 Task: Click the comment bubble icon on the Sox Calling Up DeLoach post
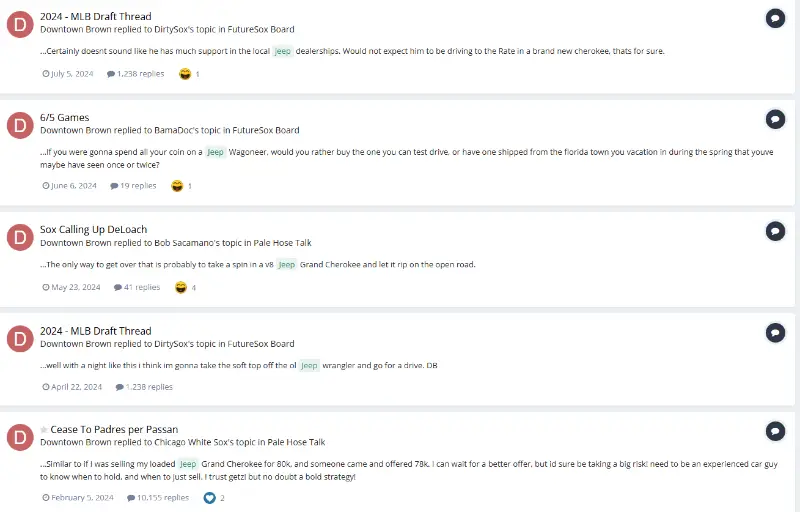[775, 231]
